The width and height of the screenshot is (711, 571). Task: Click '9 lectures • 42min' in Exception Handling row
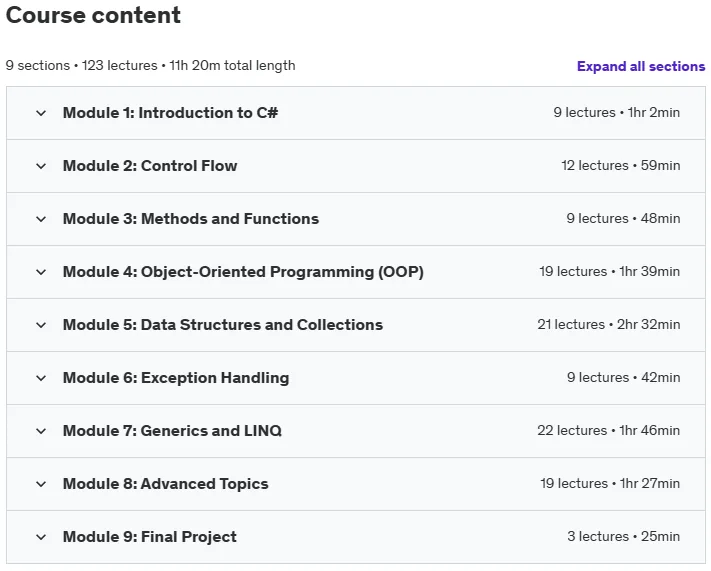tap(623, 377)
